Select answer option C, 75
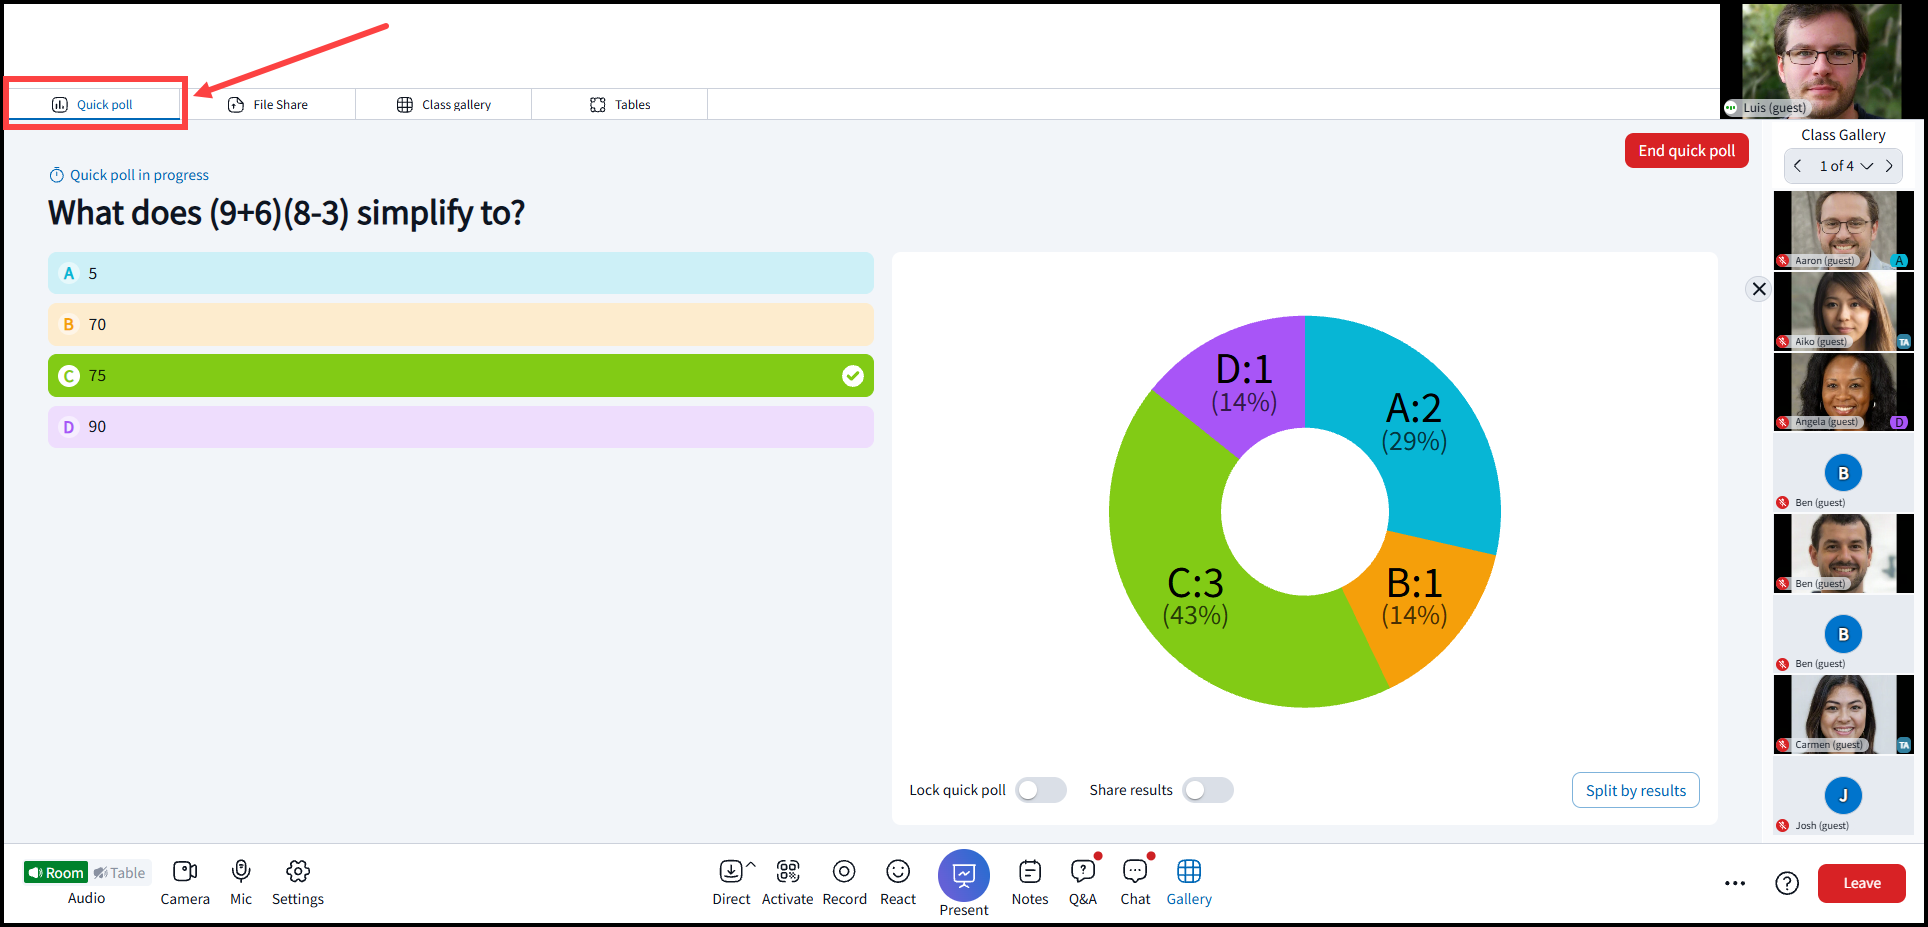 [x=461, y=375]
